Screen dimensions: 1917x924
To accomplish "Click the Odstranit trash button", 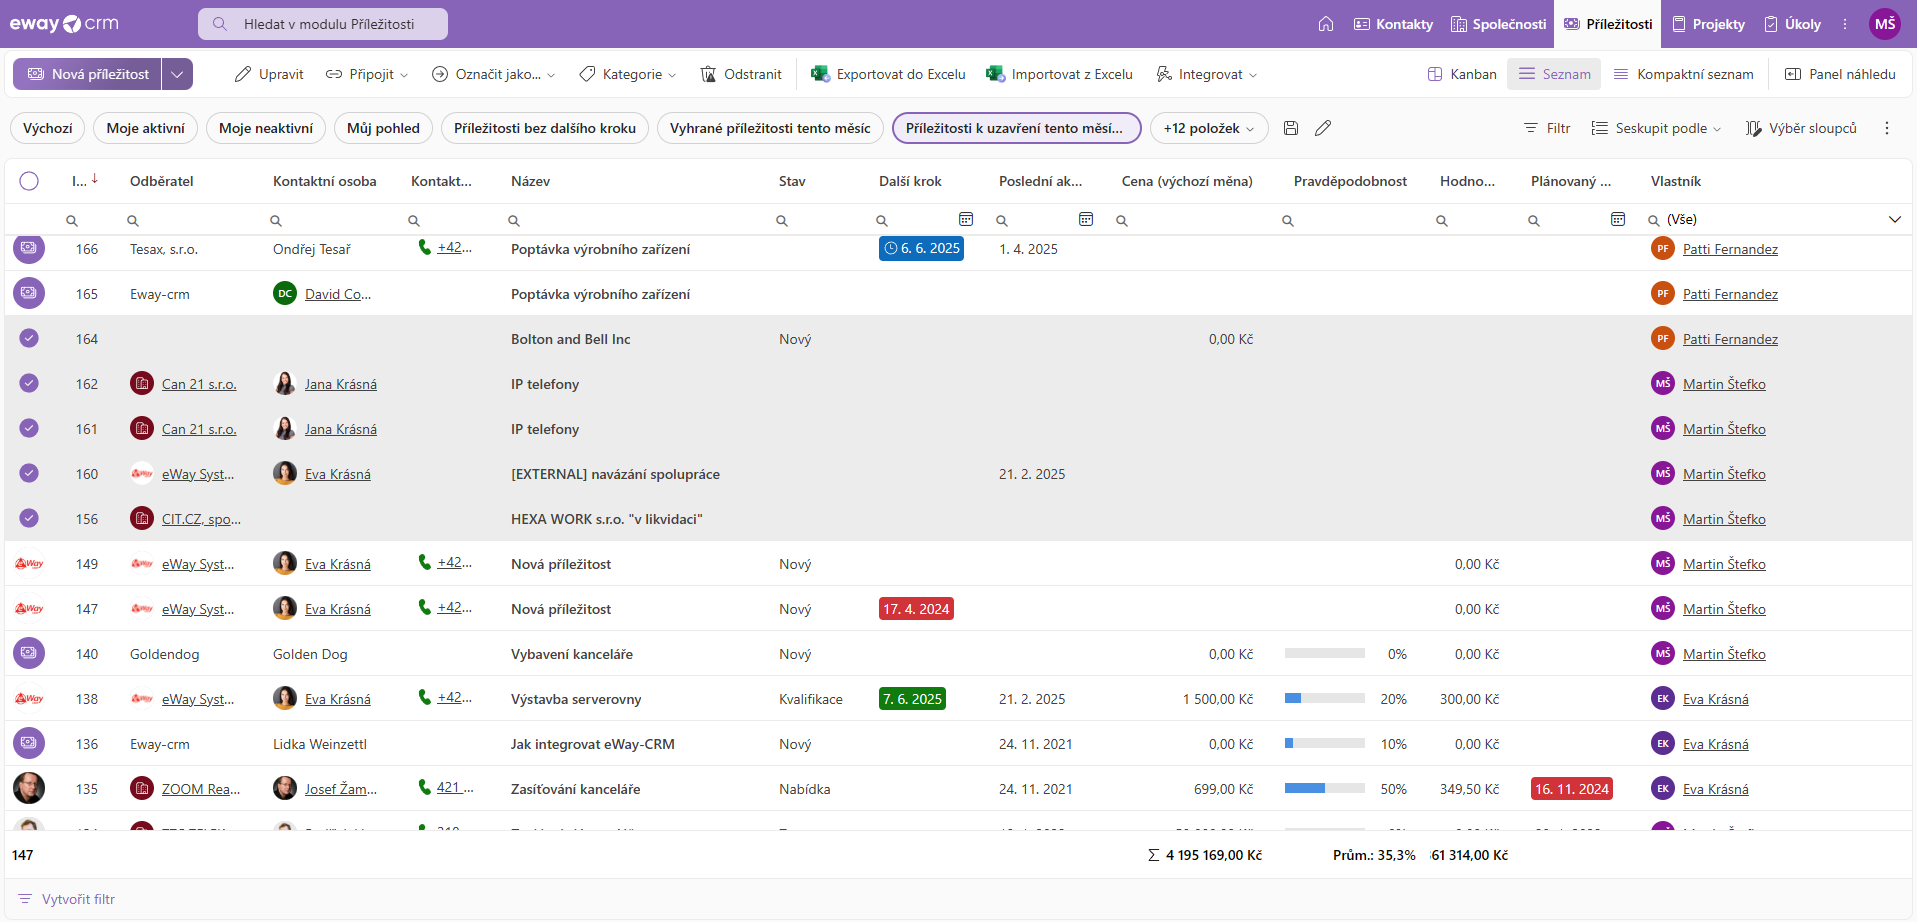I will 741,74.
